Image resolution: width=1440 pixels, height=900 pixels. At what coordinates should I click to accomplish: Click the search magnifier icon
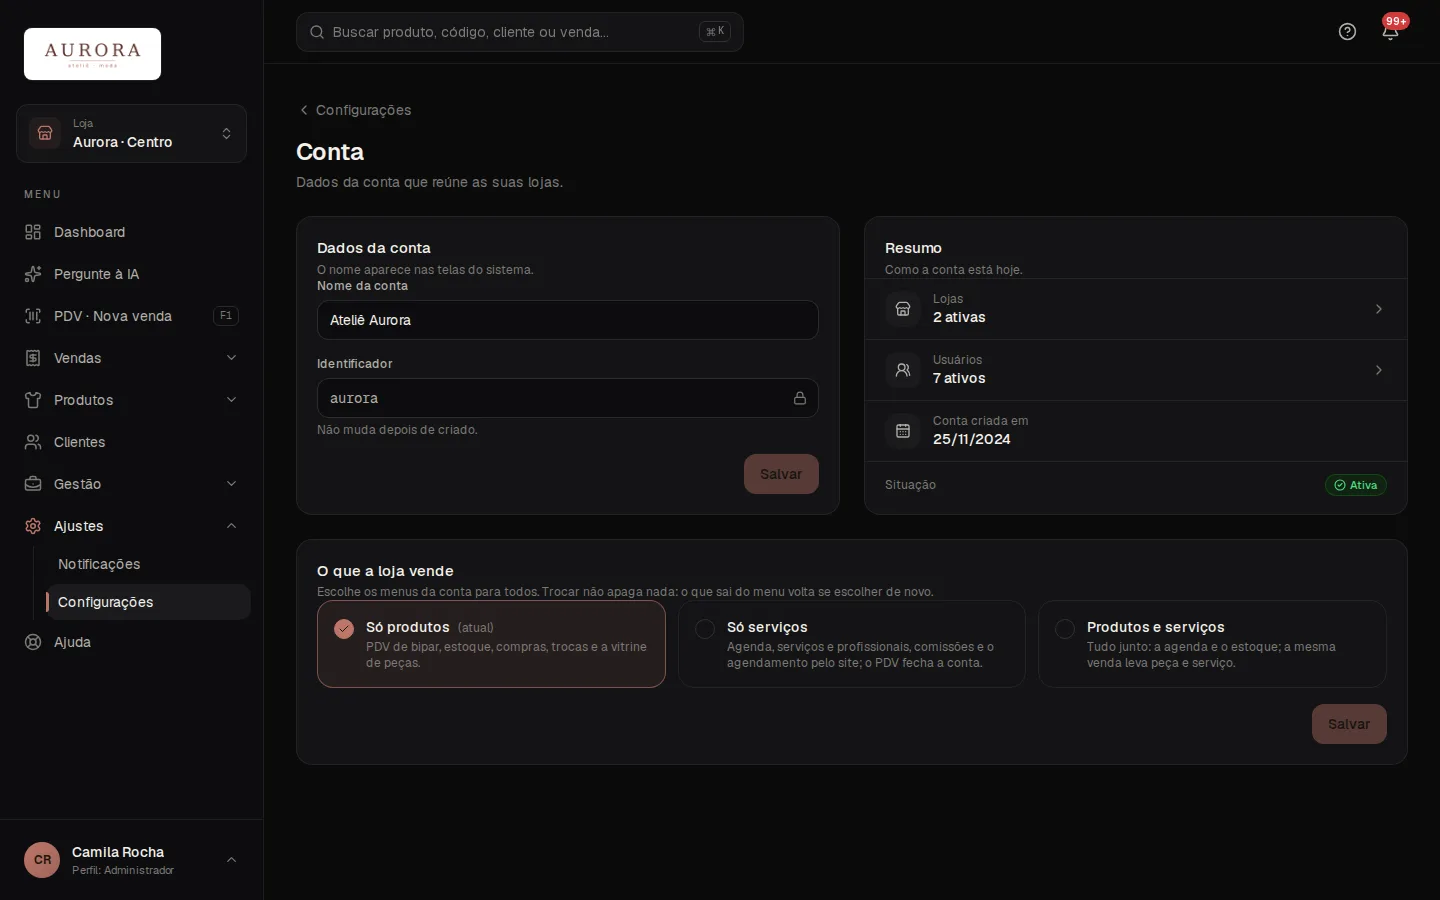click(317, 32)
